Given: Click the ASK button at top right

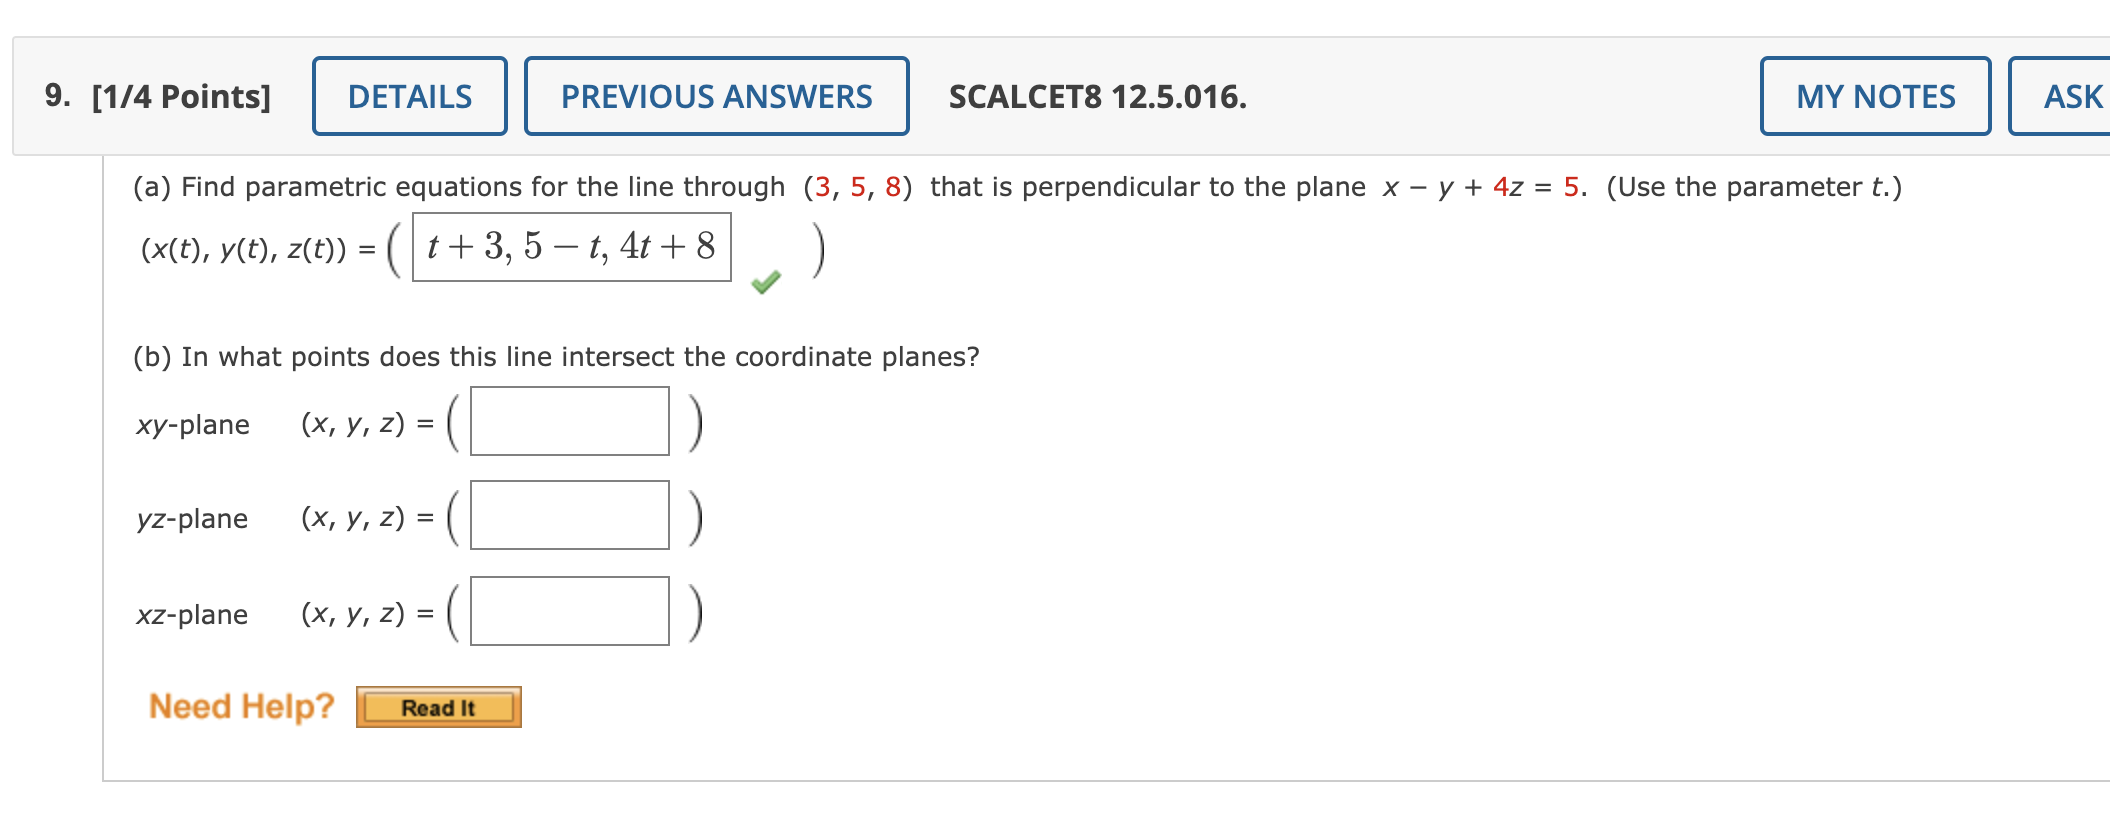Looking at the screenshot, I should coord(2077,96).
